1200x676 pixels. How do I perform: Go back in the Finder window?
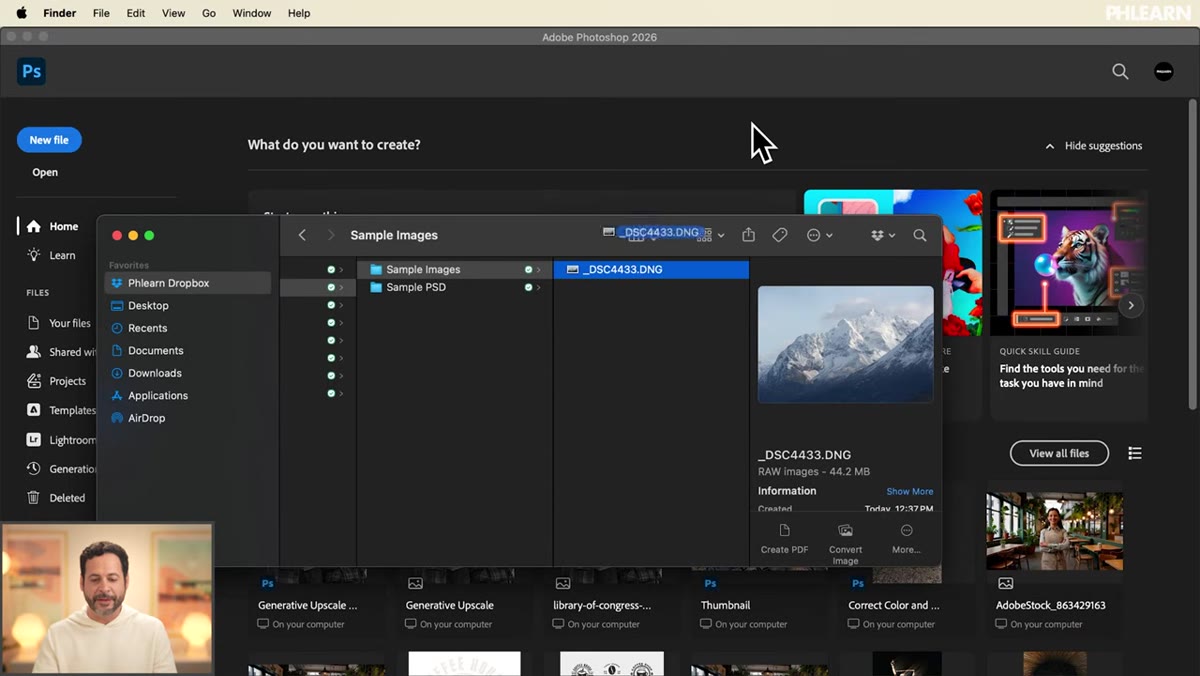point(302,235)
